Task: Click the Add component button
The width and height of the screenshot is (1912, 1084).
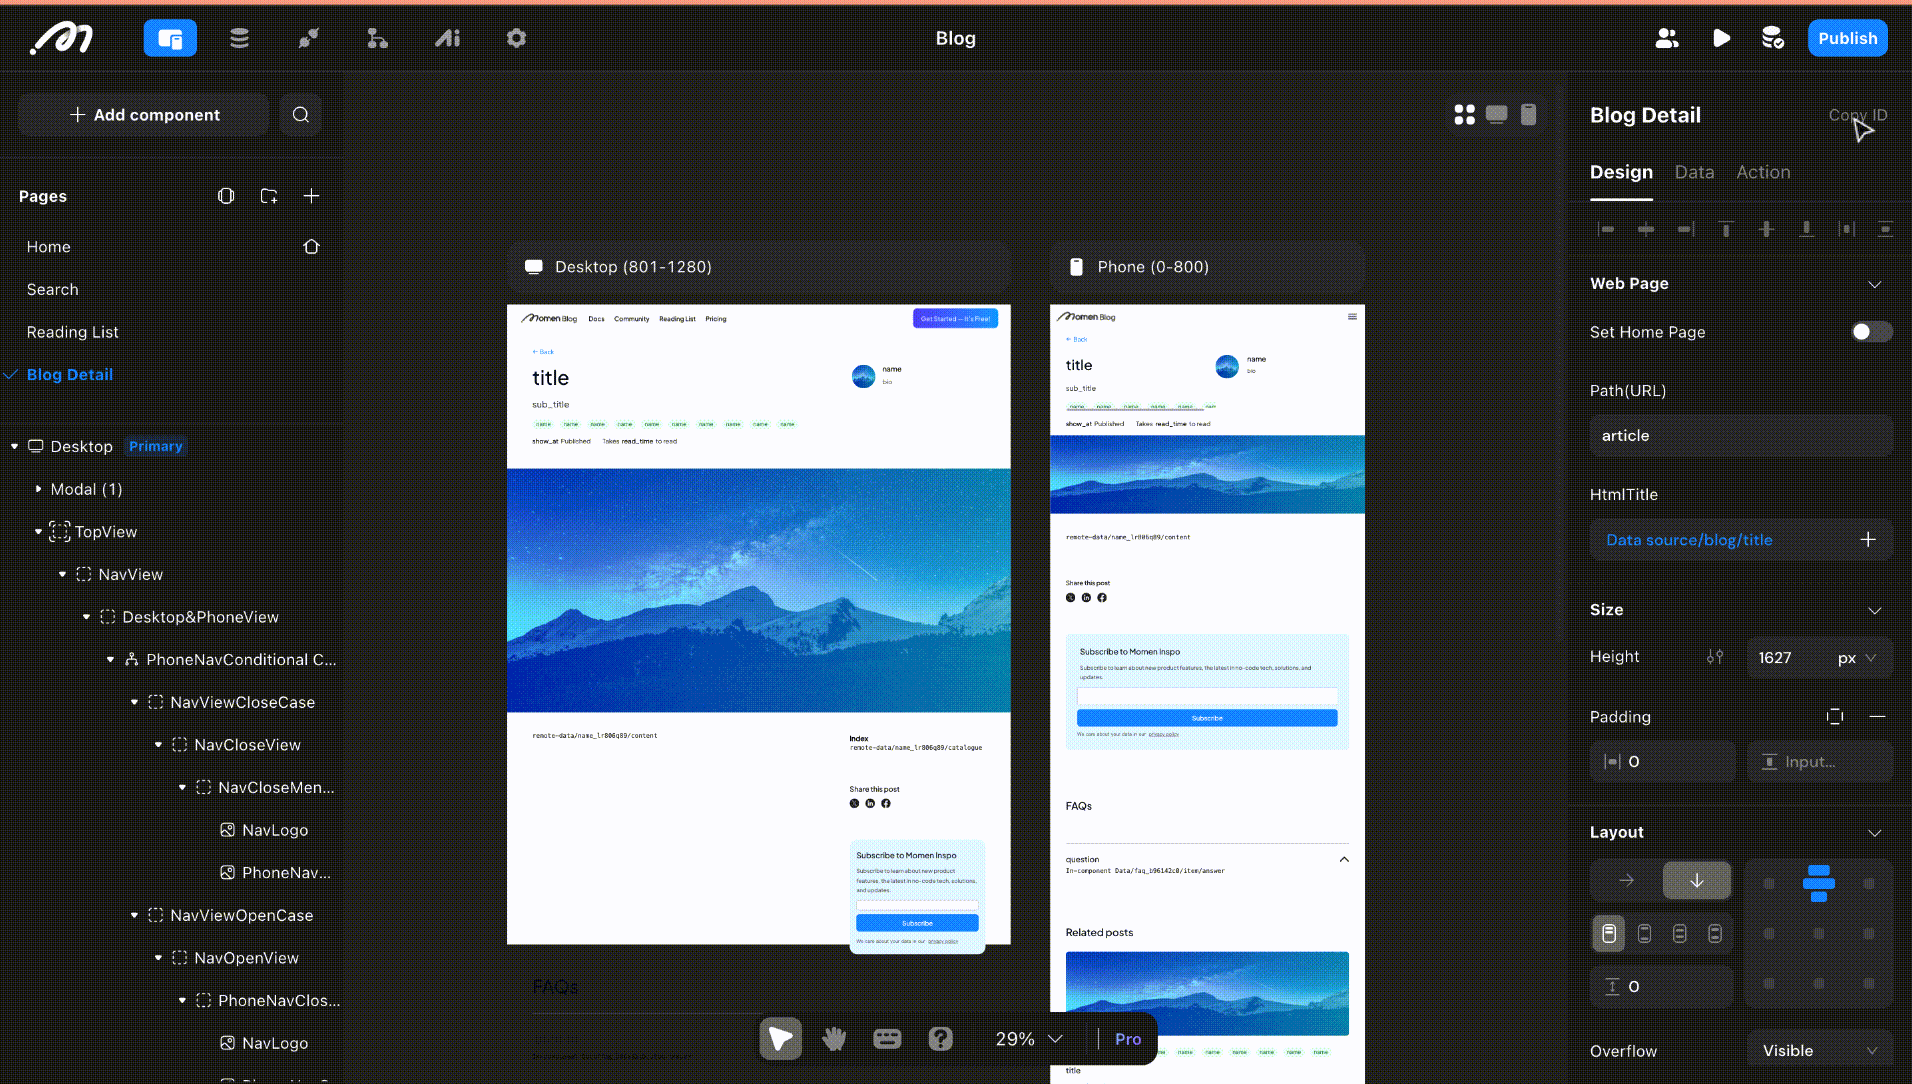Action: coord(144,115)
